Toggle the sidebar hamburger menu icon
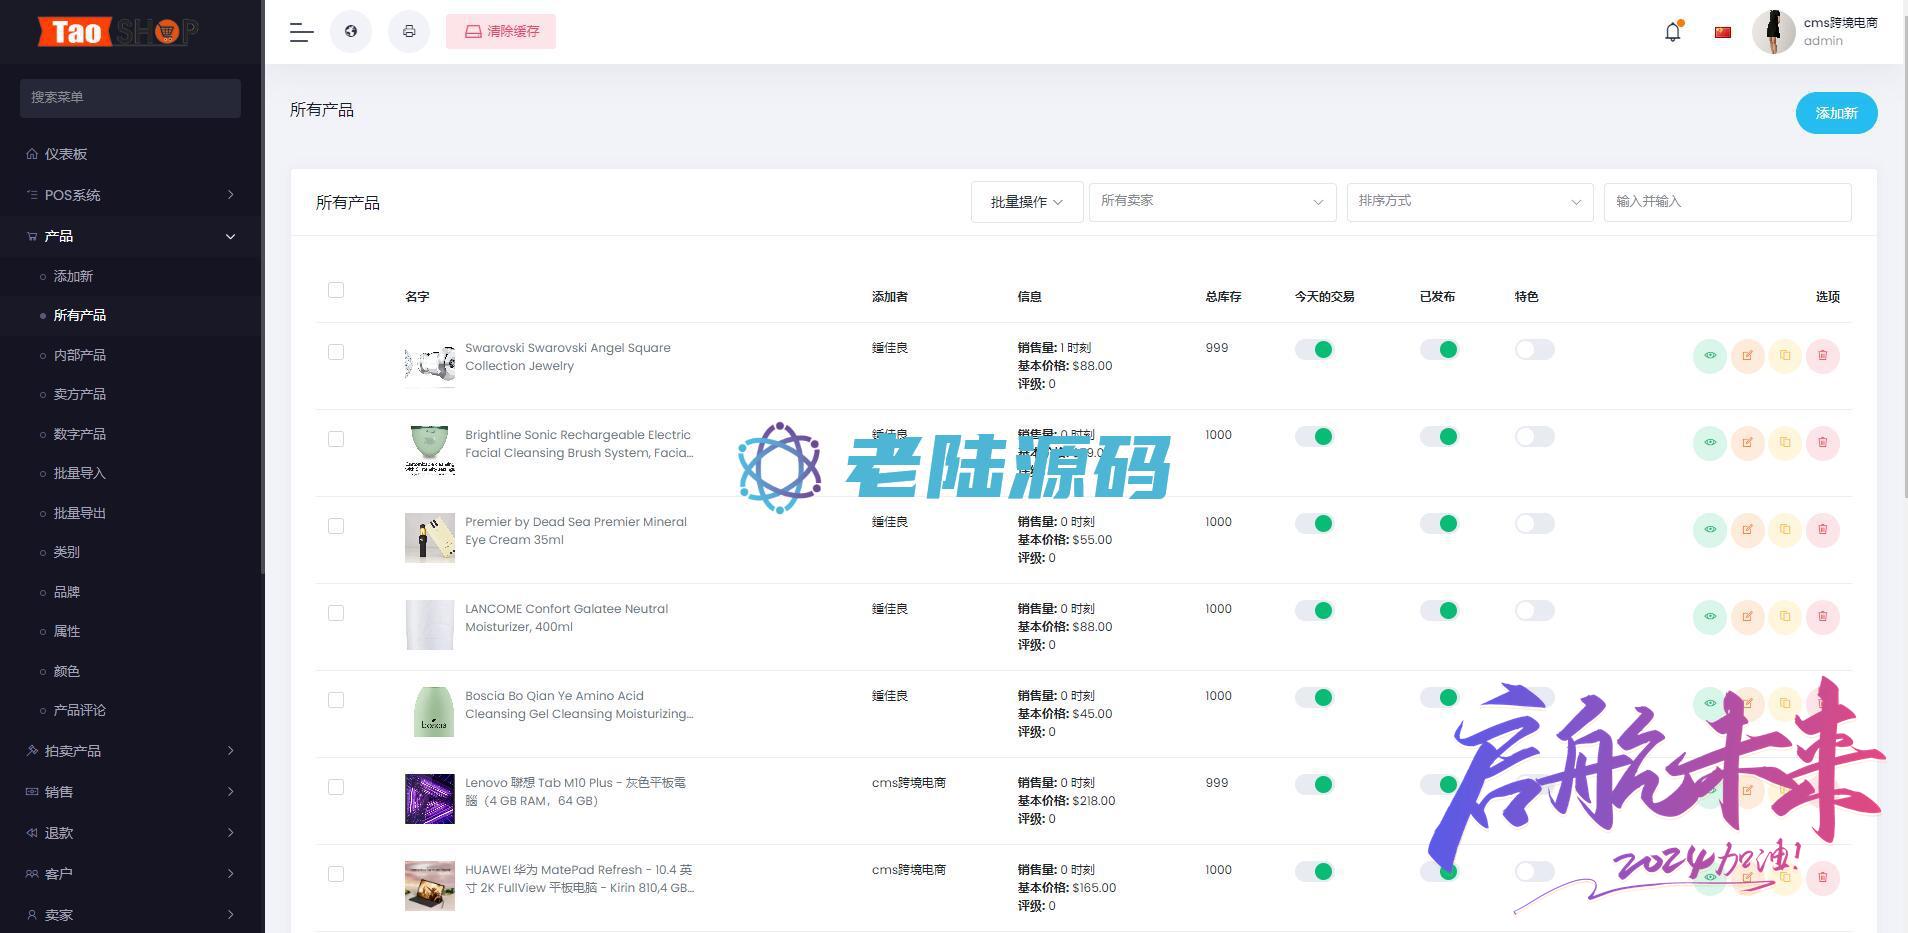Screen dimensions: 1908x933 (301, 32)
